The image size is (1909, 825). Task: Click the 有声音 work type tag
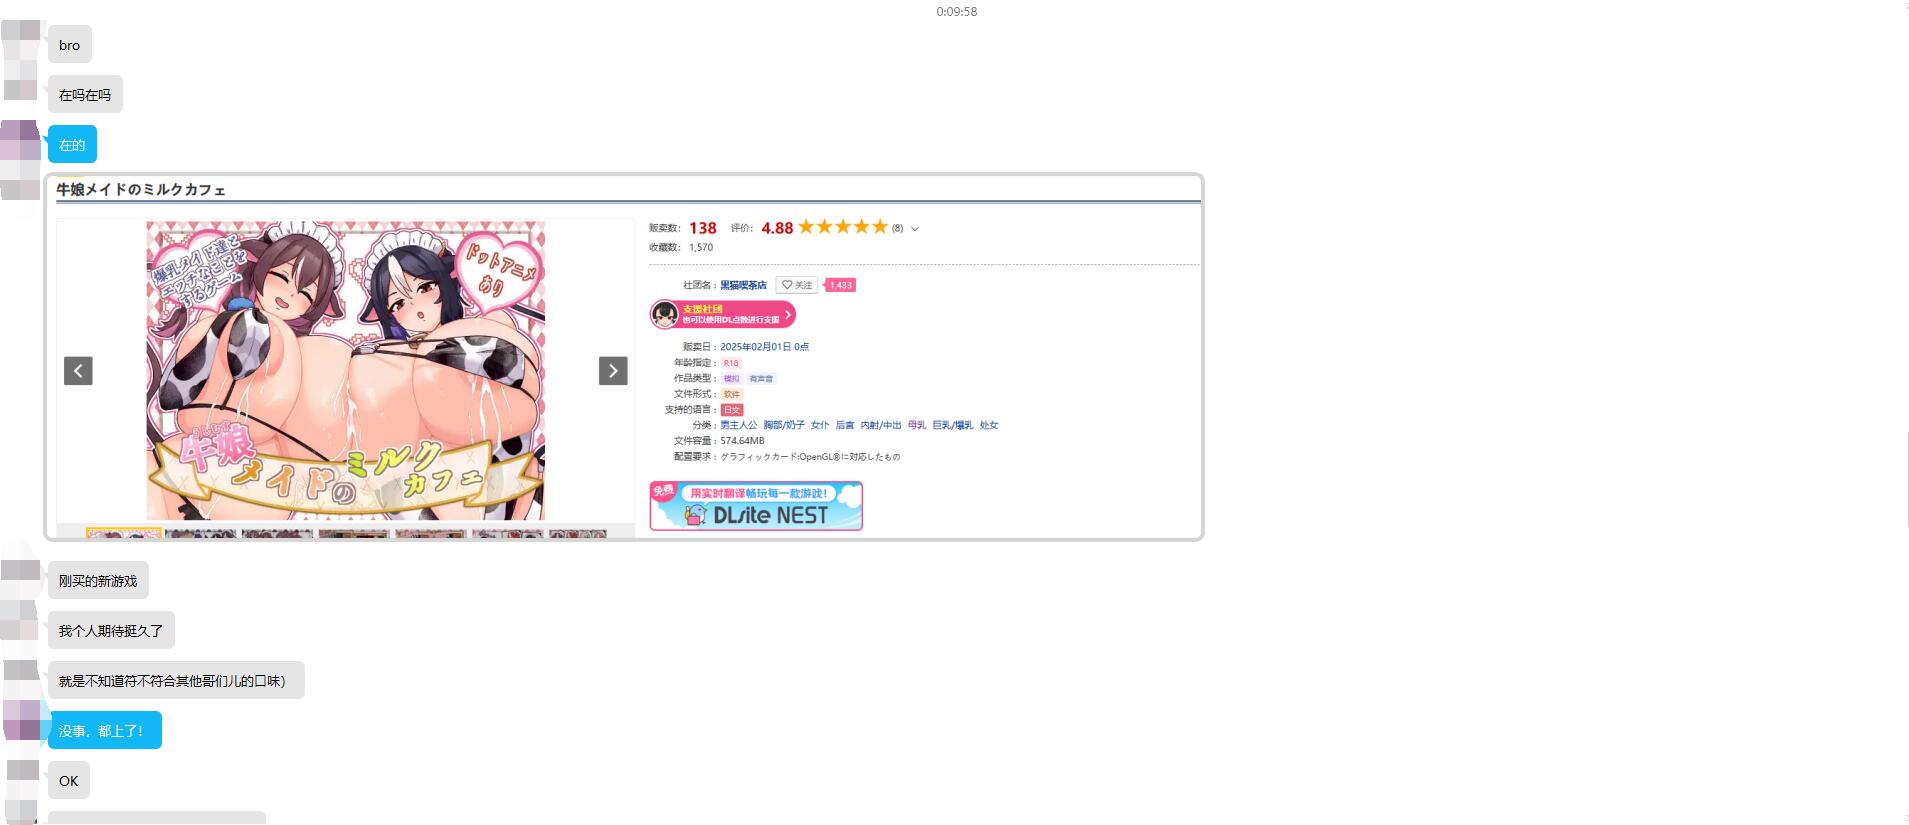[761, 379]
